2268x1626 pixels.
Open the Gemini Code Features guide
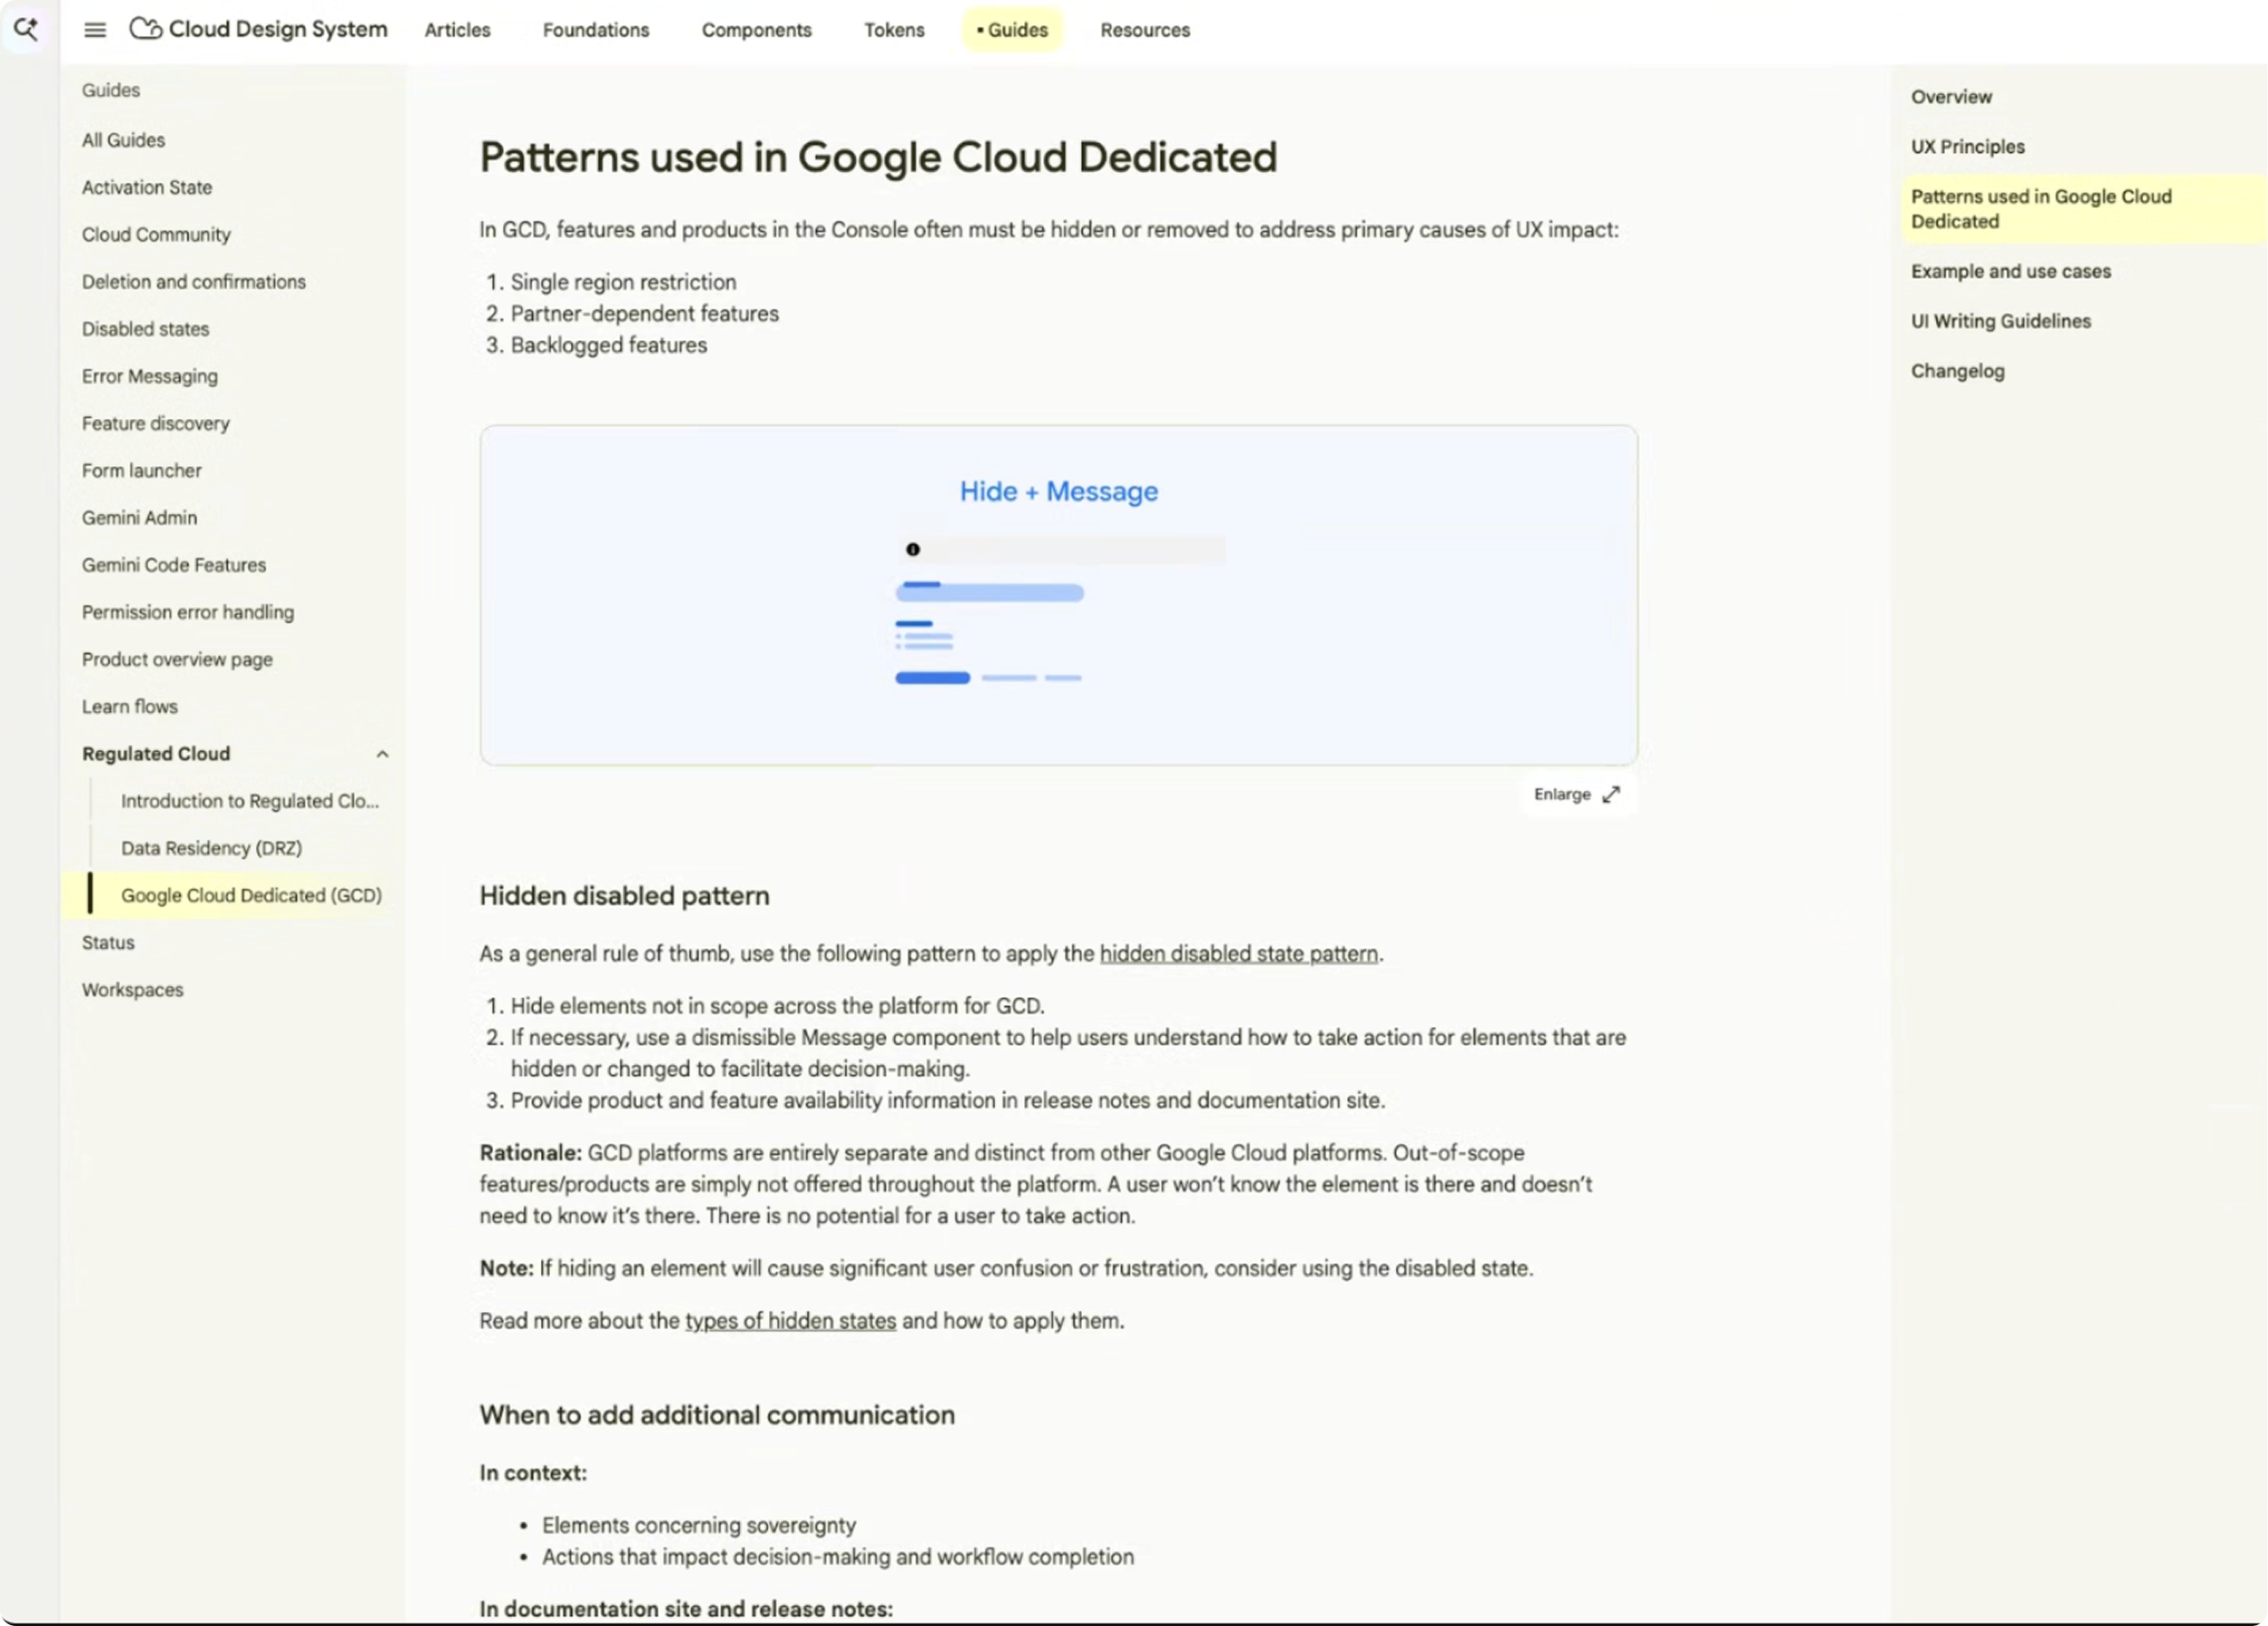tap(174, 565)
